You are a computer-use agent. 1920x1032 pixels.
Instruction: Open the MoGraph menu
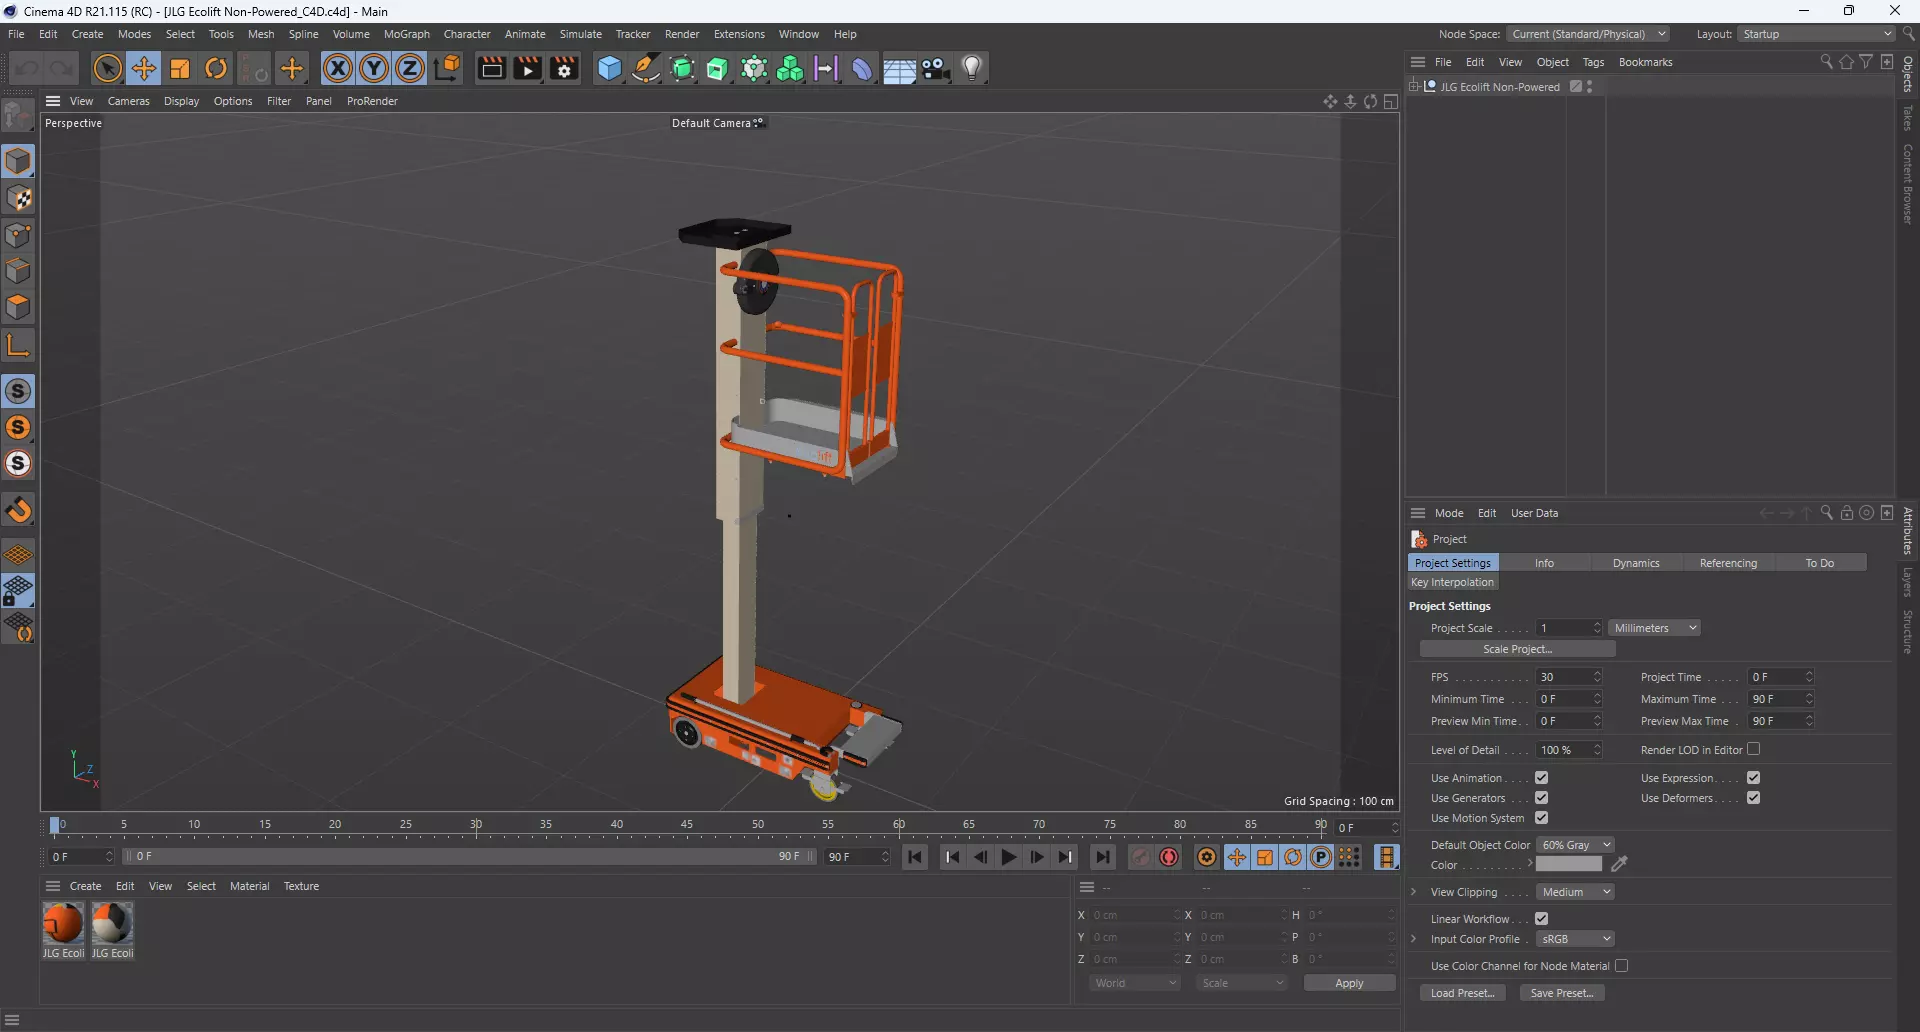pos(406,34)
